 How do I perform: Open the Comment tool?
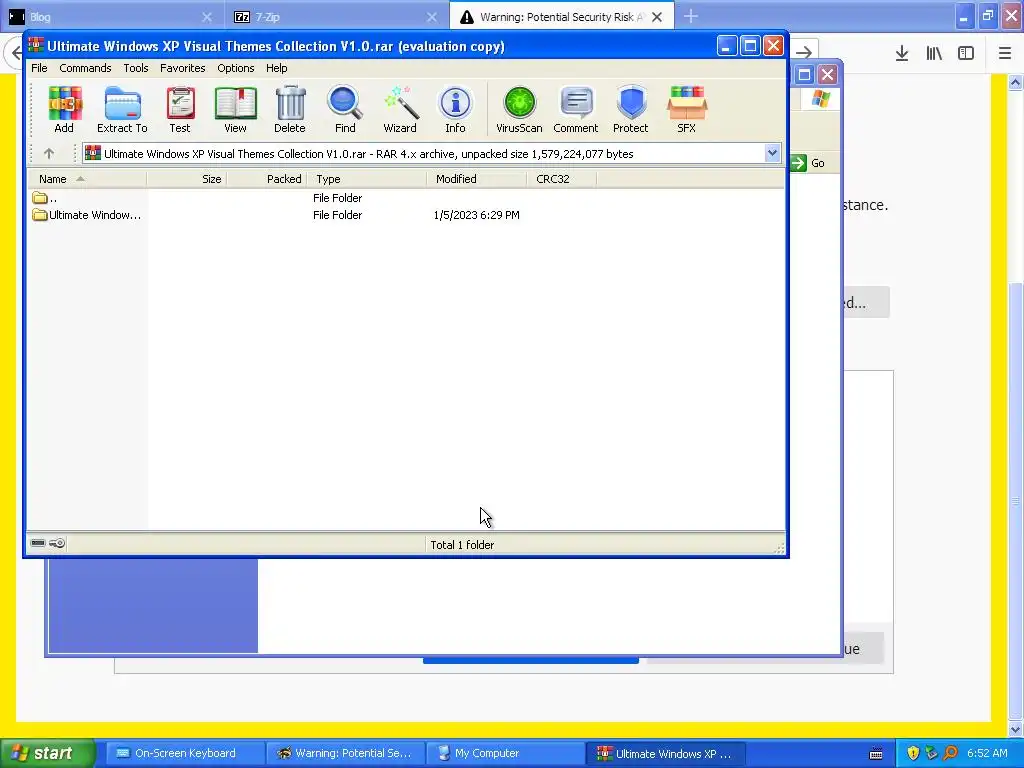[576, 110]
